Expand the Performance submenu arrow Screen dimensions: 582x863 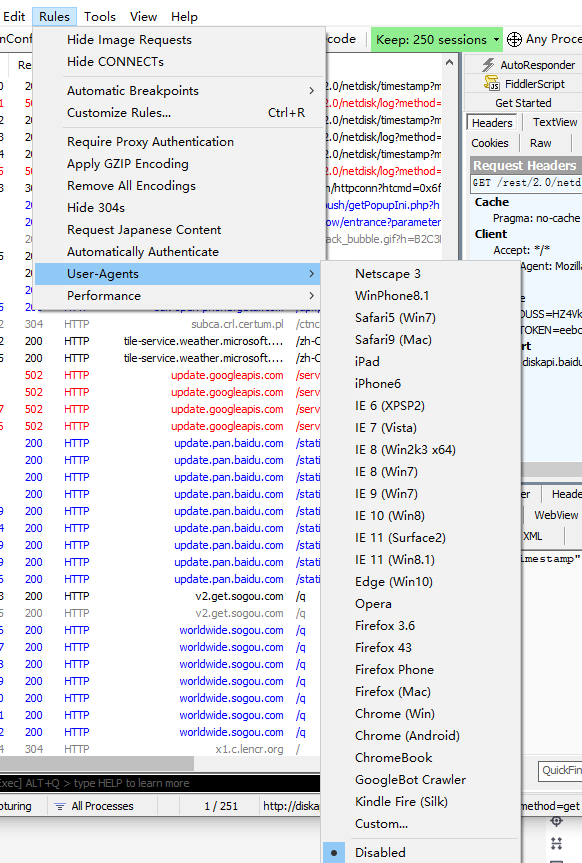[x=312, y=296]
